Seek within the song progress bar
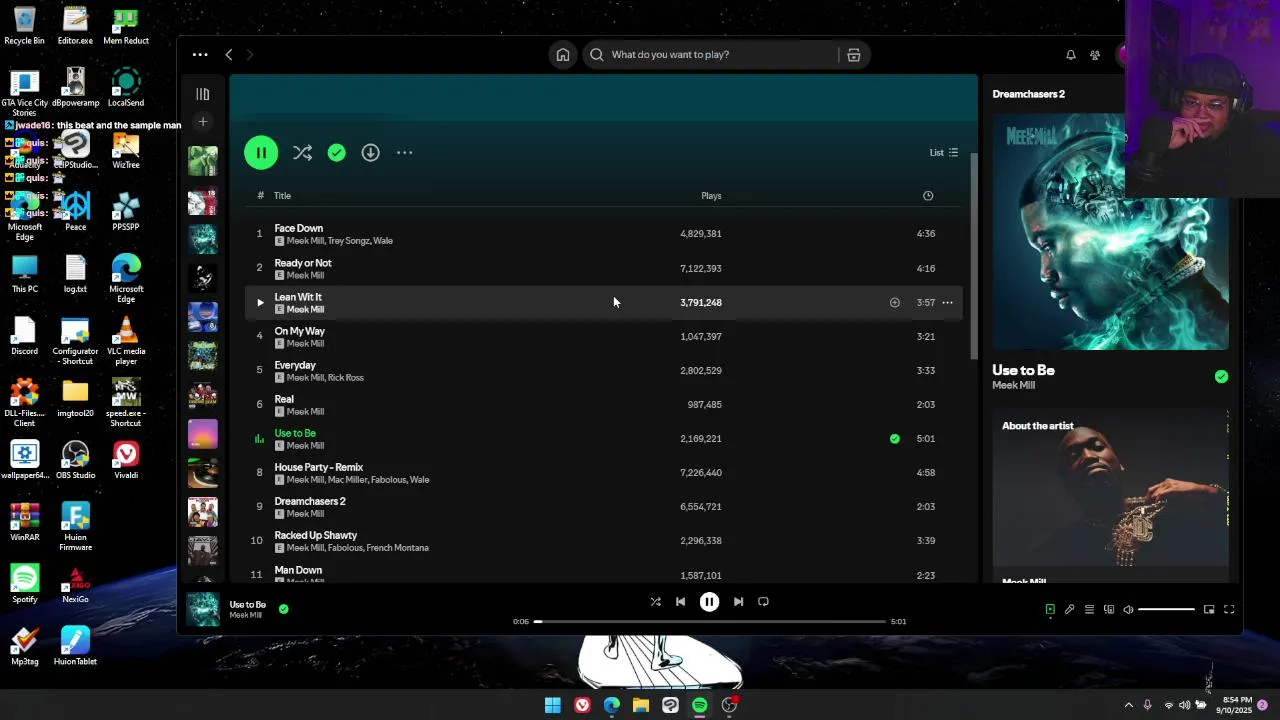This screenshot has width=1280, height=720. (709, 622)
